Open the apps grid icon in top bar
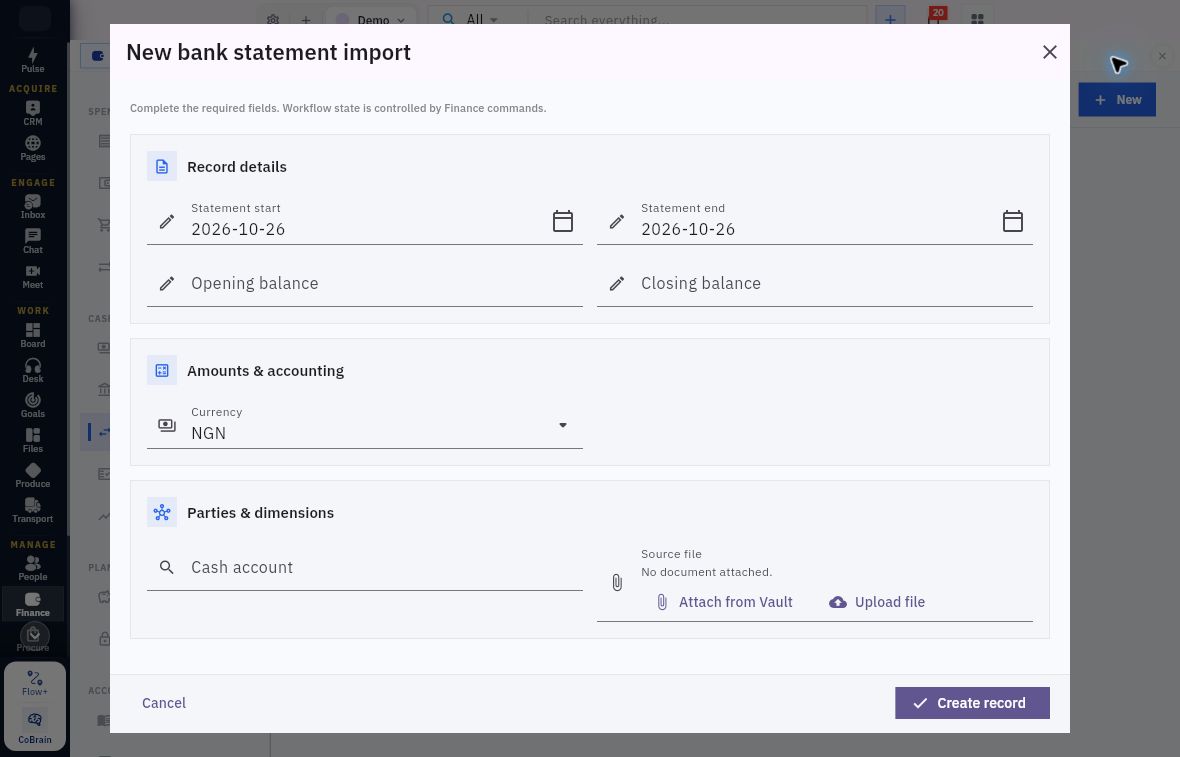This screenshot has width=1180, height=757. [x=977, y=20]
